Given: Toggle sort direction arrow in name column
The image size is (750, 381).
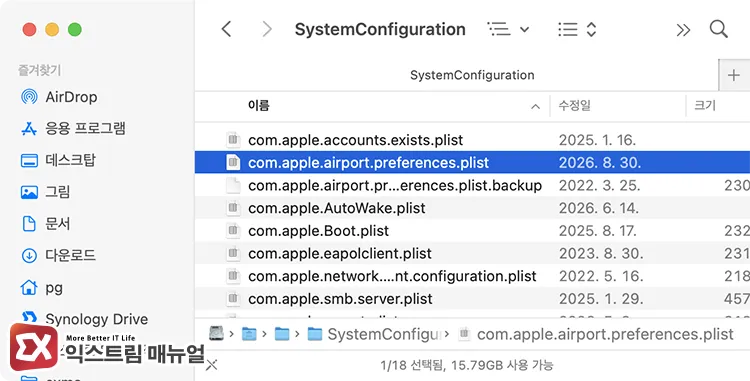Looking at the screenshot, I should click(536, 107).
